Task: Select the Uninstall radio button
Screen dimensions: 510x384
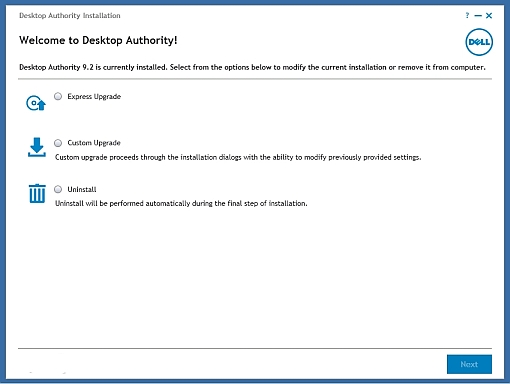Action: (58, 189)
